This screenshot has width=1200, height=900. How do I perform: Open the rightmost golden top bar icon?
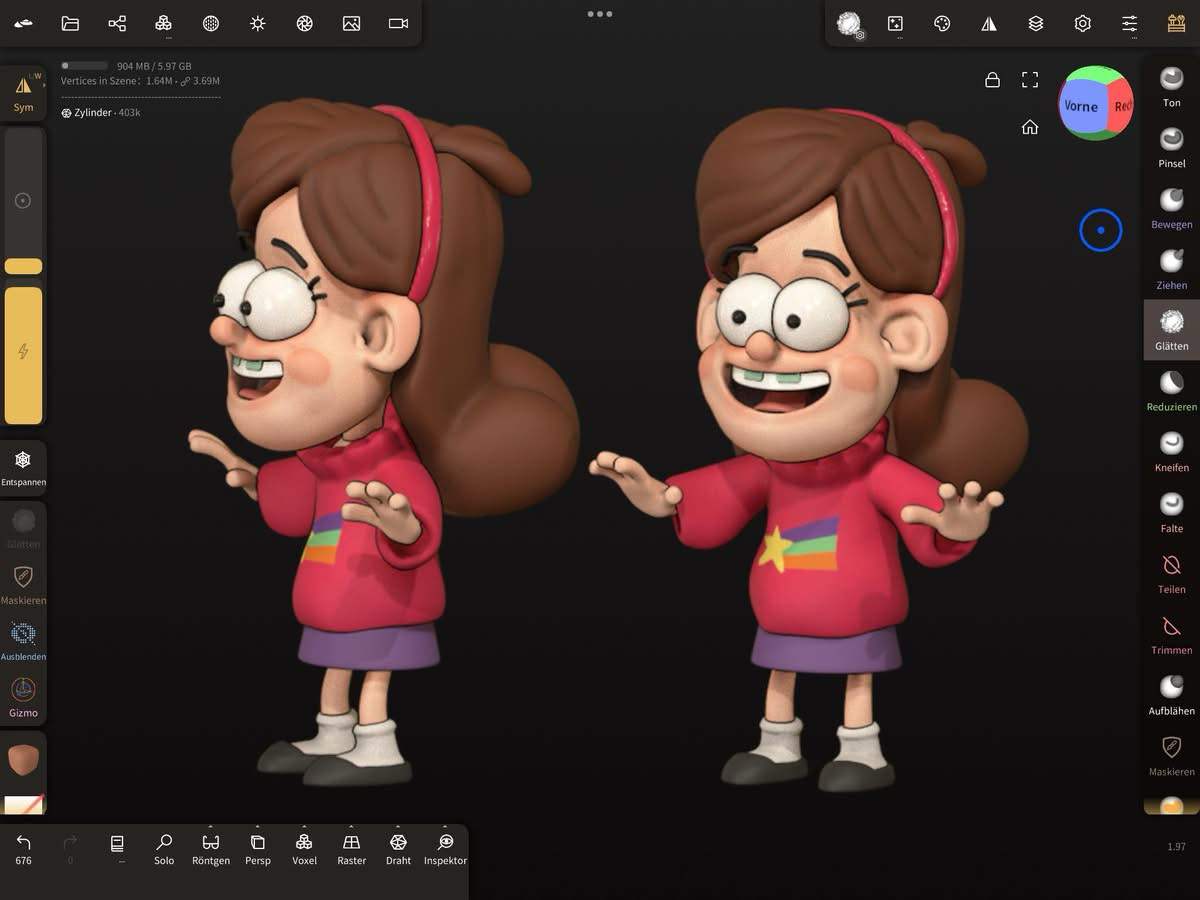click(x=1176, y=23)
